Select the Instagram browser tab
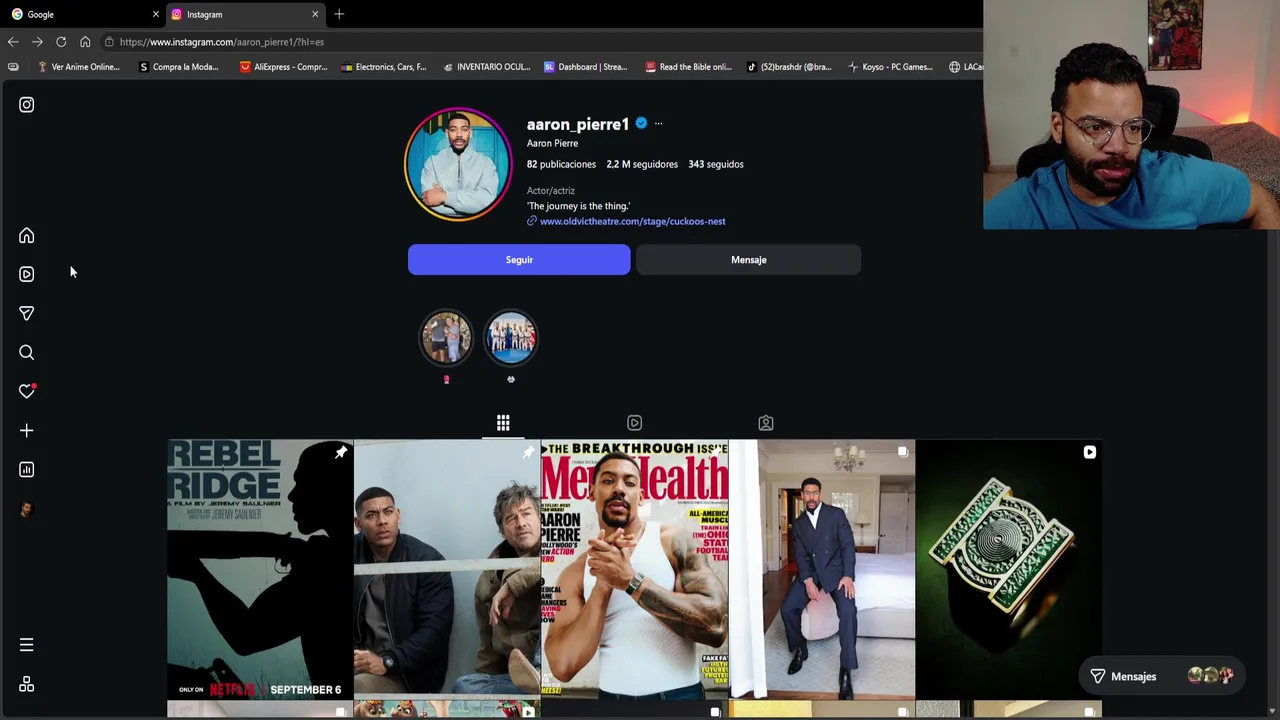 245,14
